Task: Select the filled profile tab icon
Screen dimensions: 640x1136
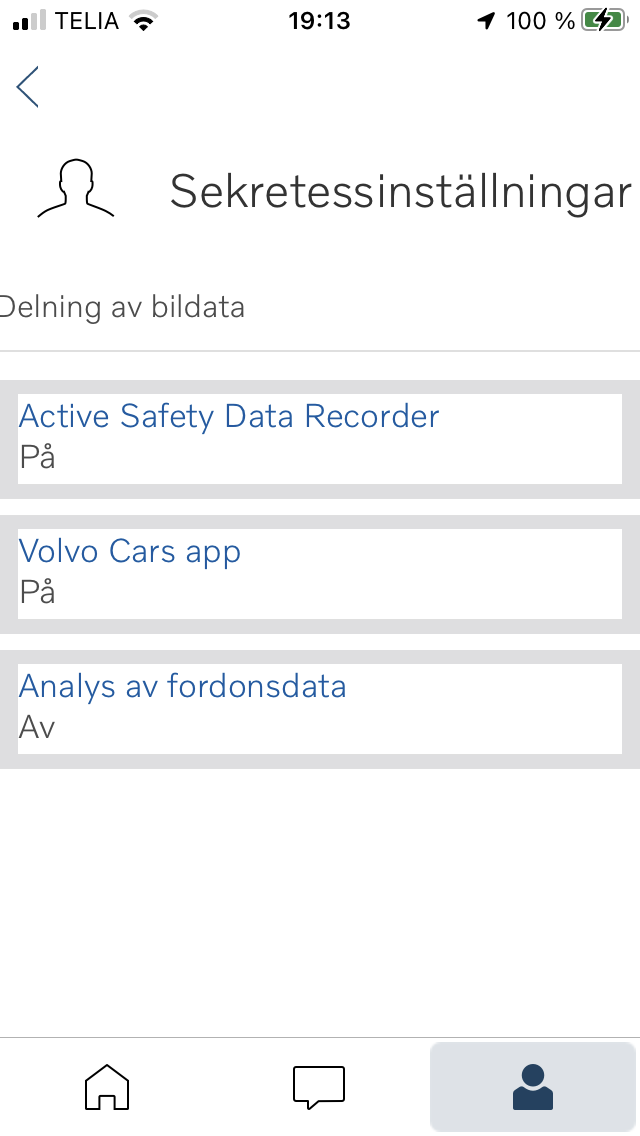Action: tap(533, 1087)
